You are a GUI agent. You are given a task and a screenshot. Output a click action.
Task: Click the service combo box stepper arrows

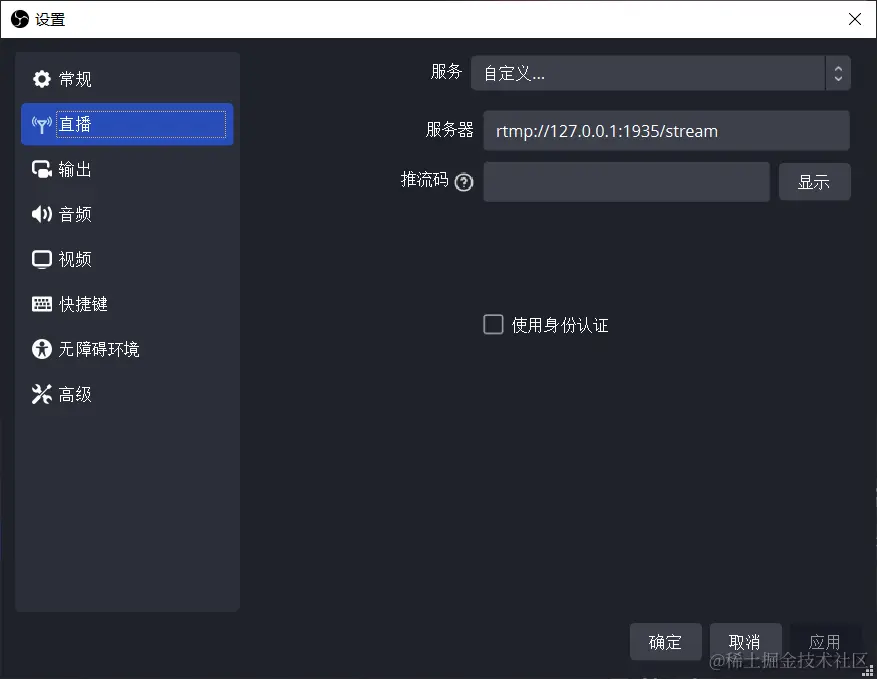838,72
